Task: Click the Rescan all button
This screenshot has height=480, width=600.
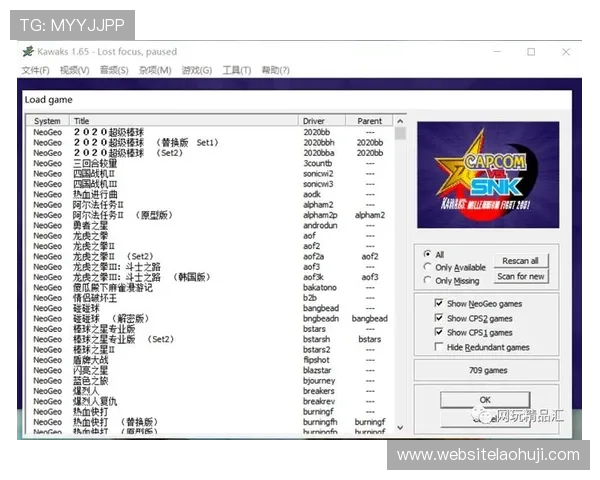Action: tap(520, 261)
